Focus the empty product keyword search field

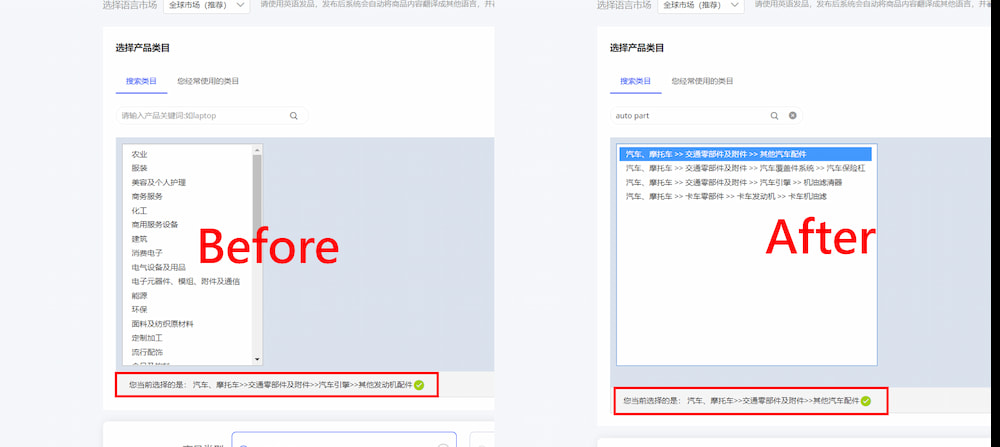point(212,116)
